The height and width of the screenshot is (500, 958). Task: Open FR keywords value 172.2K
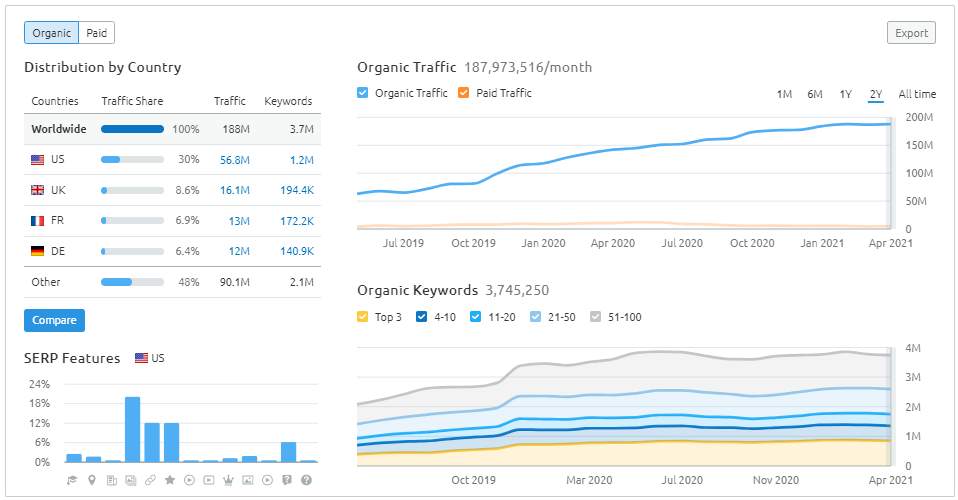[x=297, y=221]
